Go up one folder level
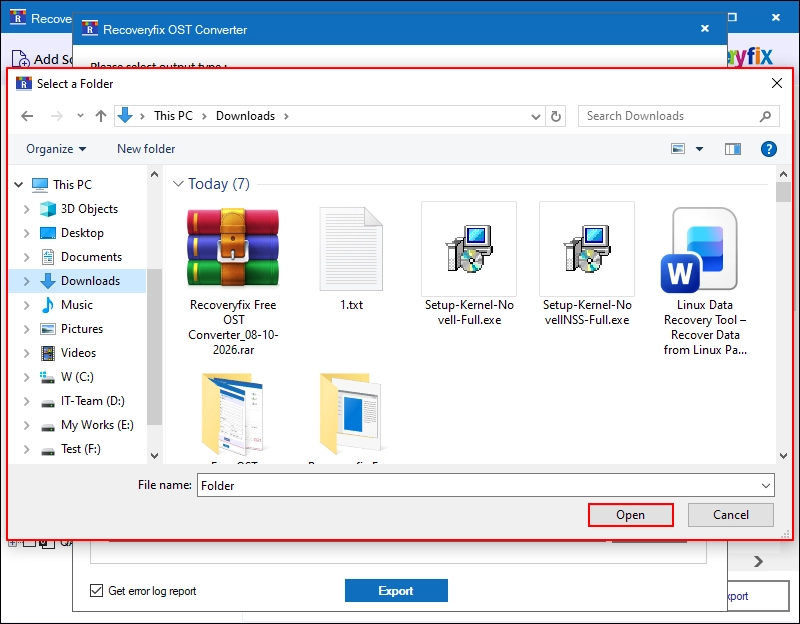This screenshot has height=624, width=800. point(101,116)
